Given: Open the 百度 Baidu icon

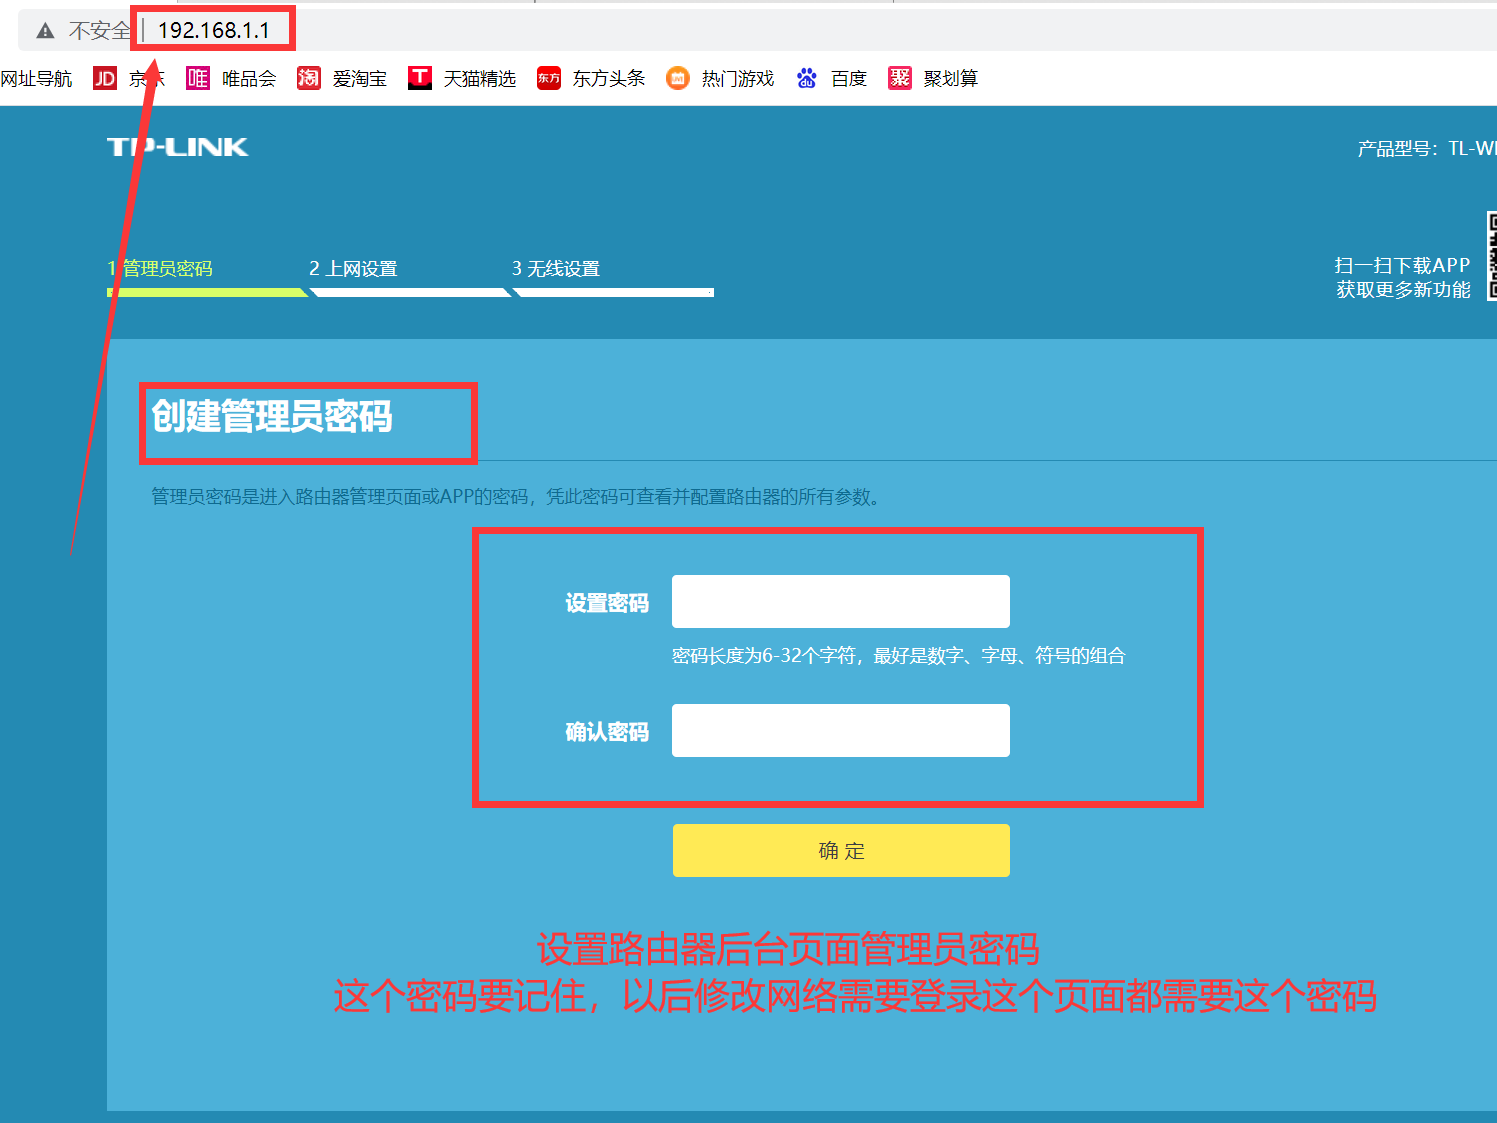Looking at the screenshot, I should (x=806, y=77).
